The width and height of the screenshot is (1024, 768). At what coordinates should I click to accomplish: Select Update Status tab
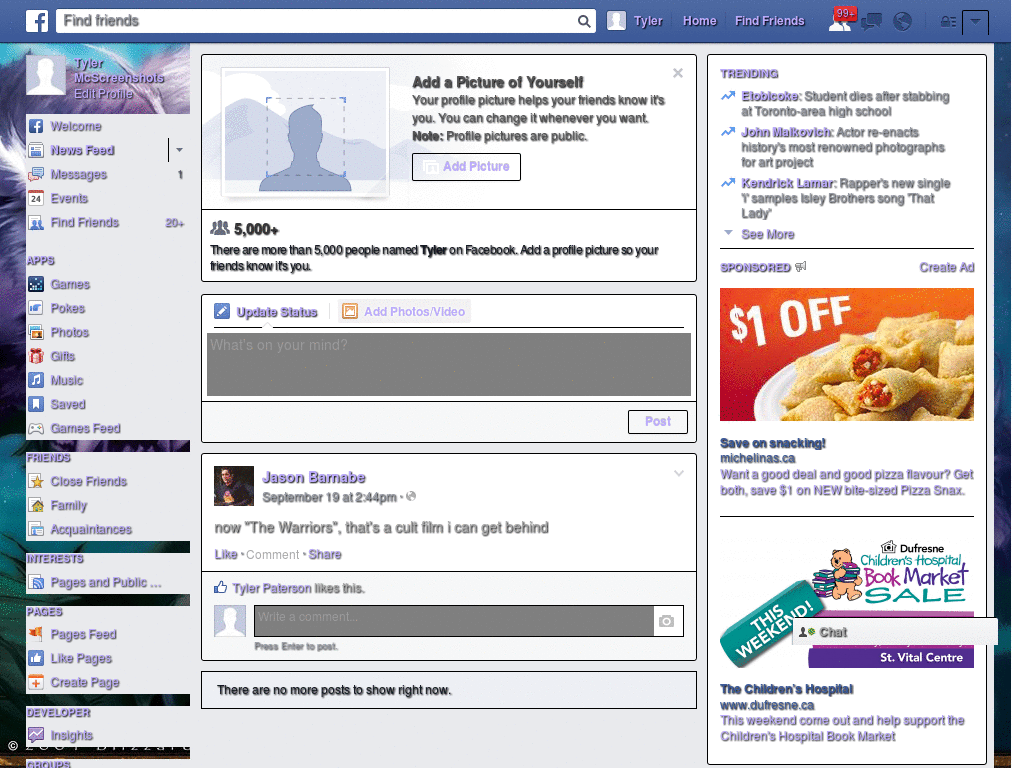(266, 312)
